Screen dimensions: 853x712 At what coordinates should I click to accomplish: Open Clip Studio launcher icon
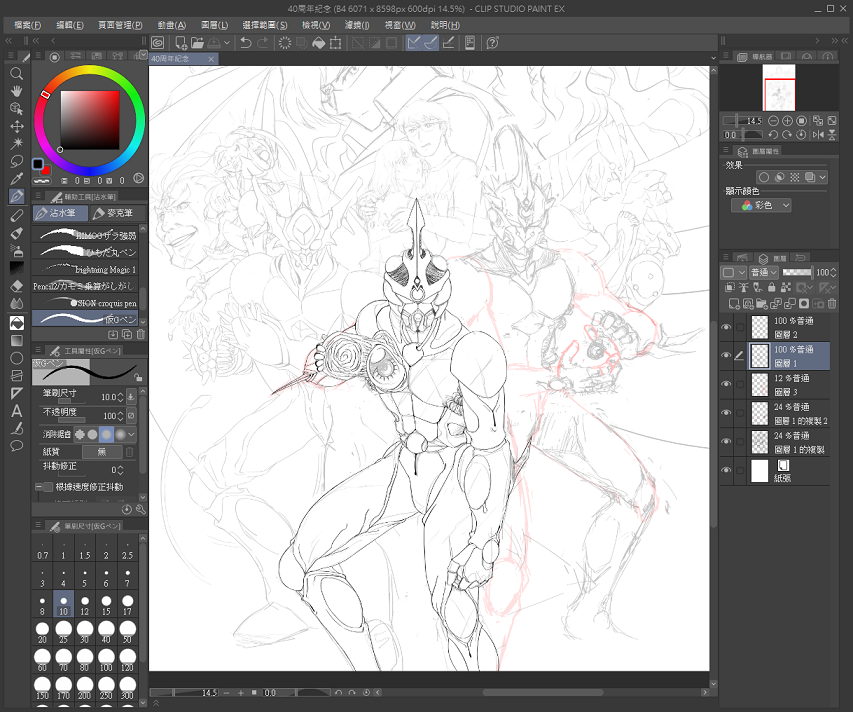click(x=158, y=42)
